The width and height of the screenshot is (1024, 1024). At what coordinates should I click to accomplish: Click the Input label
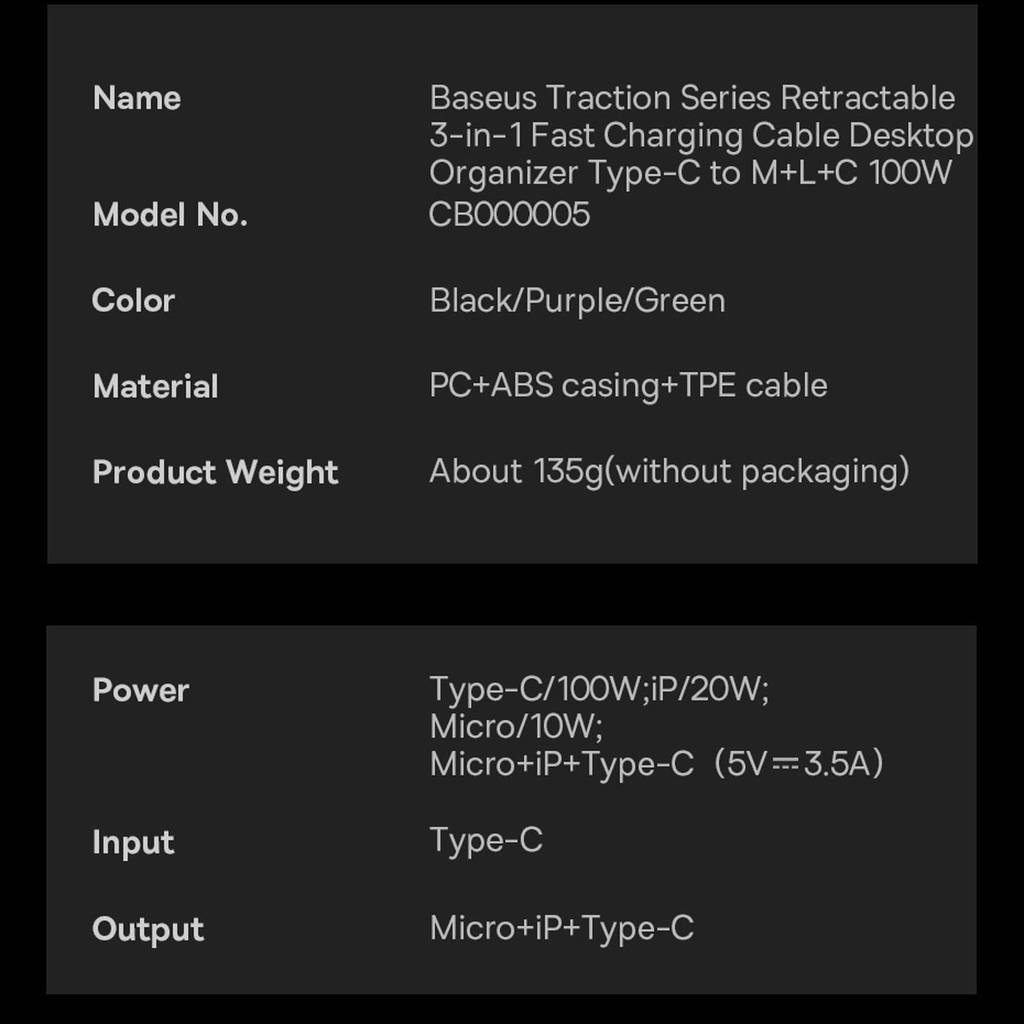point(133,842)
